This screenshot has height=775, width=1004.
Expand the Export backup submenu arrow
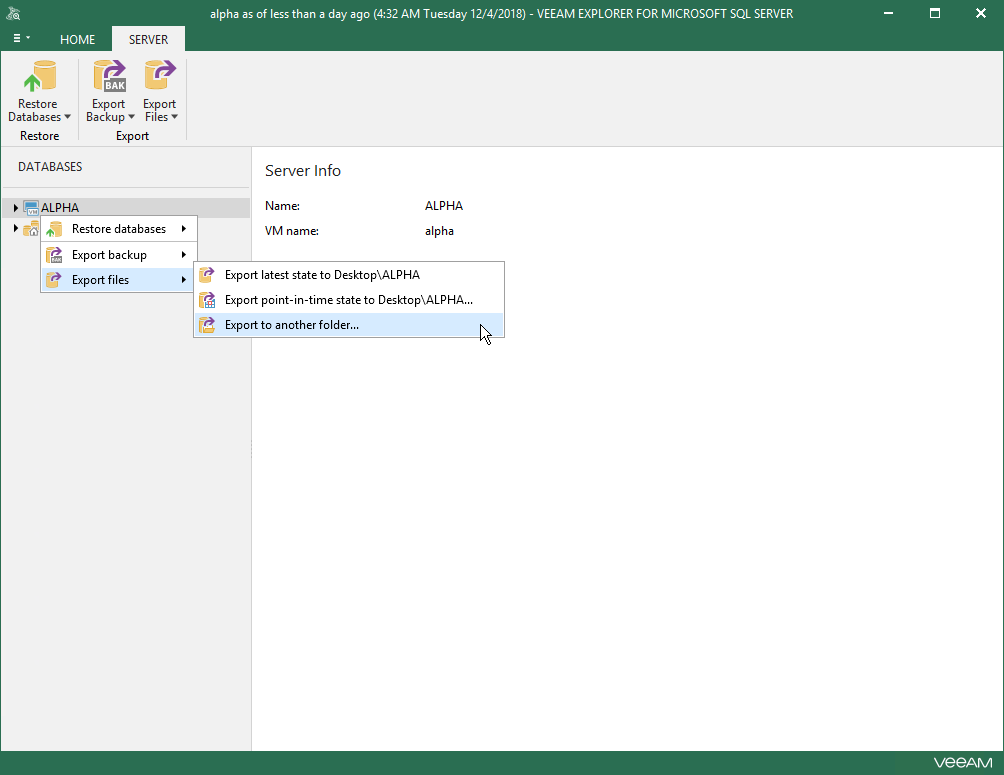(x=184, y=255)
